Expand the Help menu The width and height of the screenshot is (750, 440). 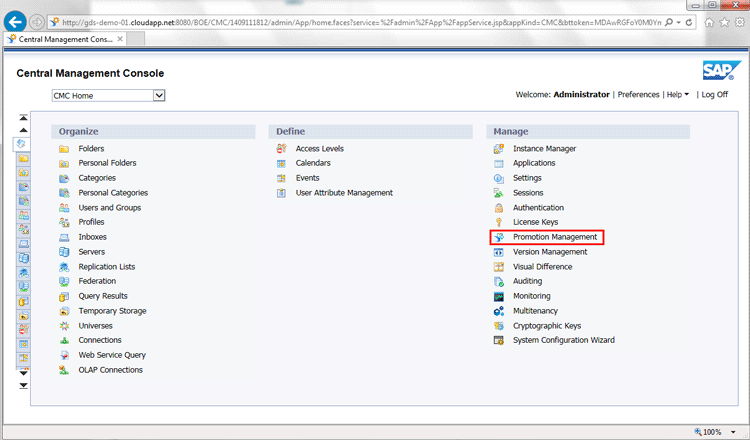(678, 95)
